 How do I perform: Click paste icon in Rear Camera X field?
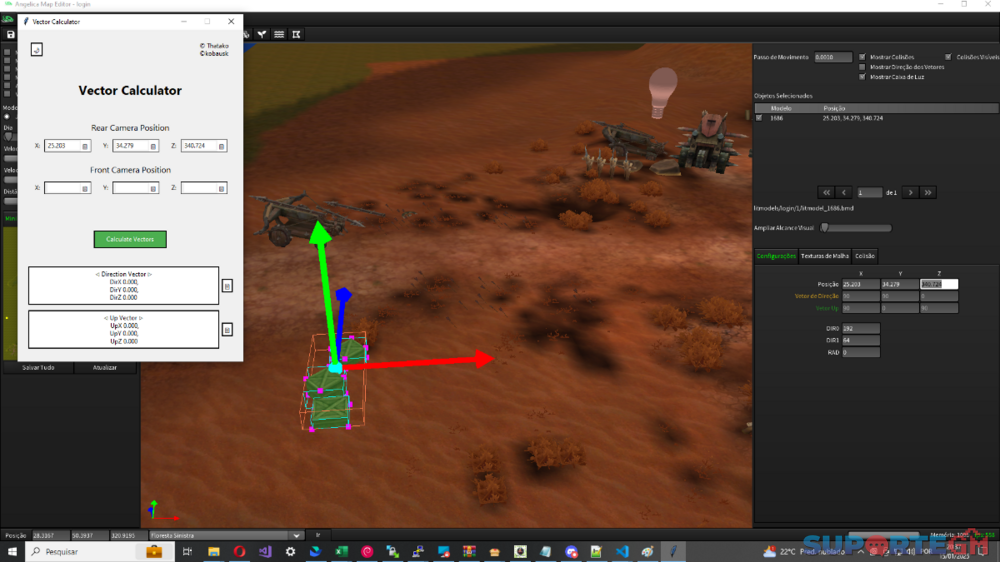point(85,146)
